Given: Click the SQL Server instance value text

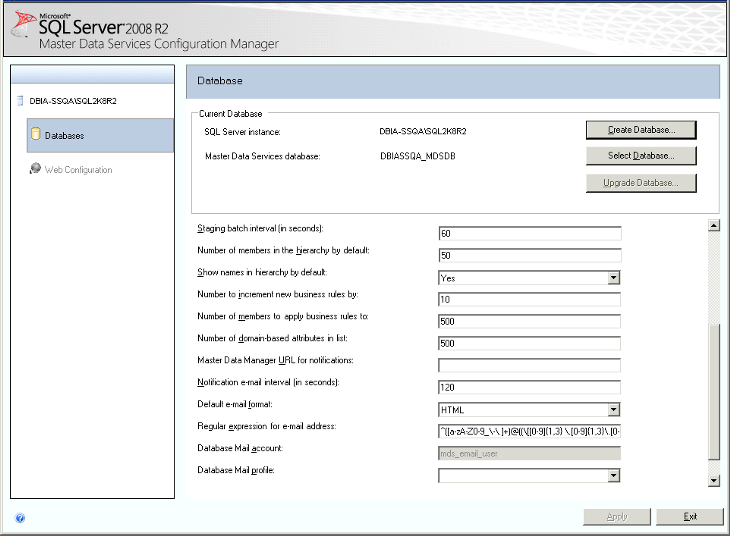Looking at the screenshot, I should pos(423,131).
